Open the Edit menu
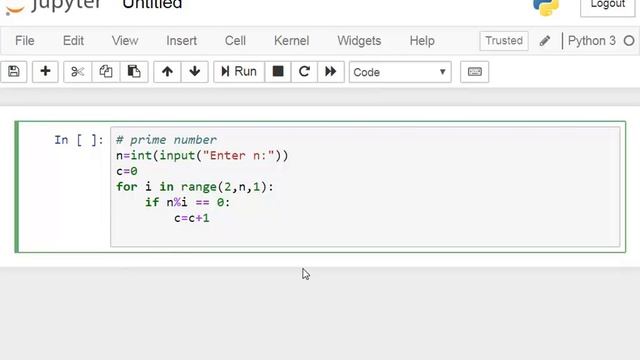Viewport: 640px width, 360px height. pyautogui.click(x=73, y=41)
